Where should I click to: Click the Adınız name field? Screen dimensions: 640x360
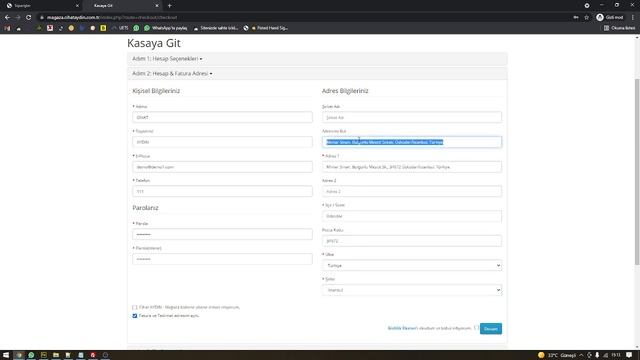tap(222, 117)
